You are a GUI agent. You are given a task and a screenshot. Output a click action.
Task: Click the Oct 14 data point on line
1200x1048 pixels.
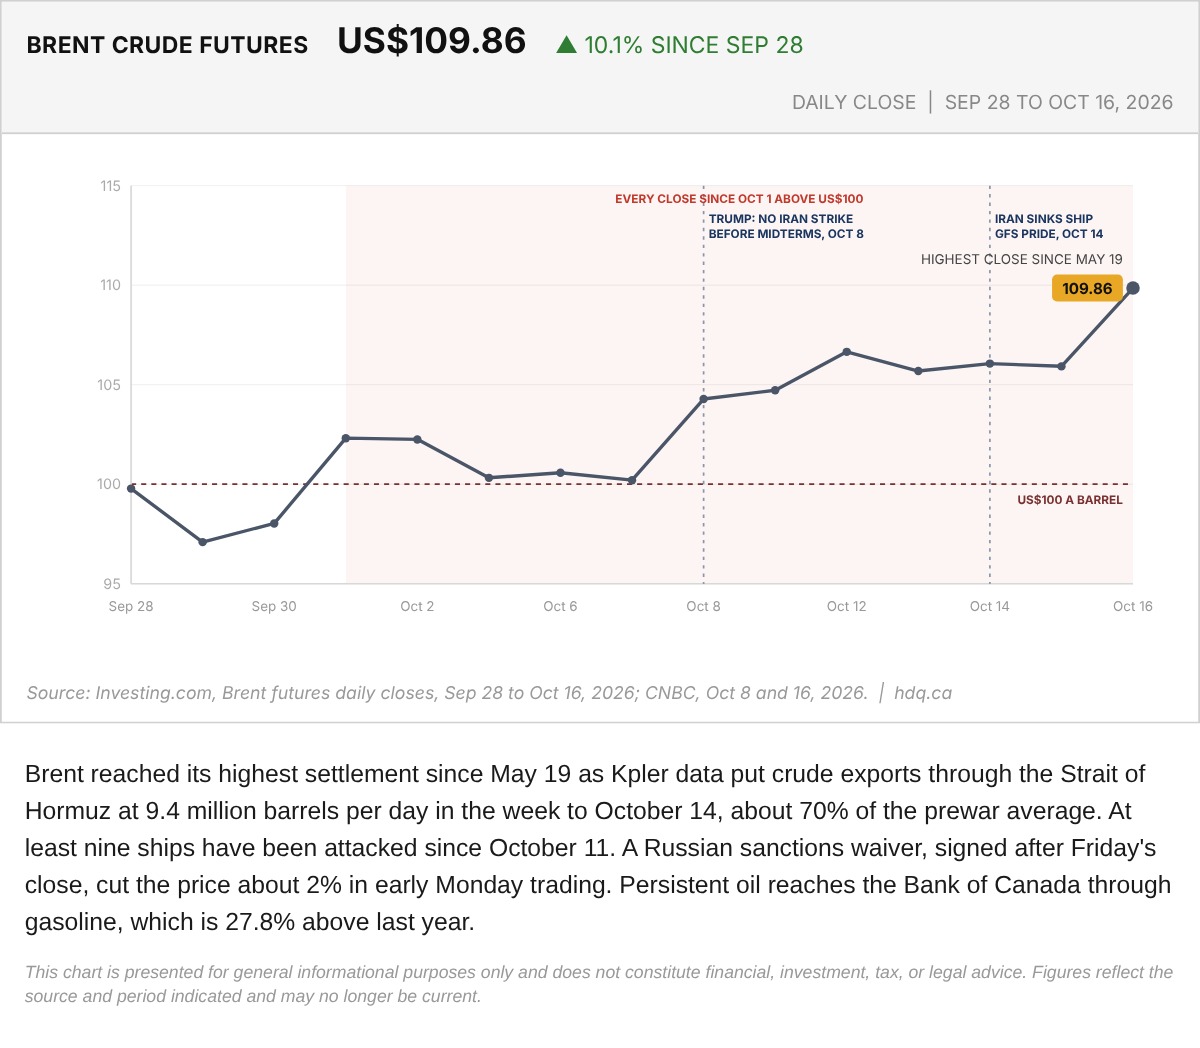coord(990,364)
